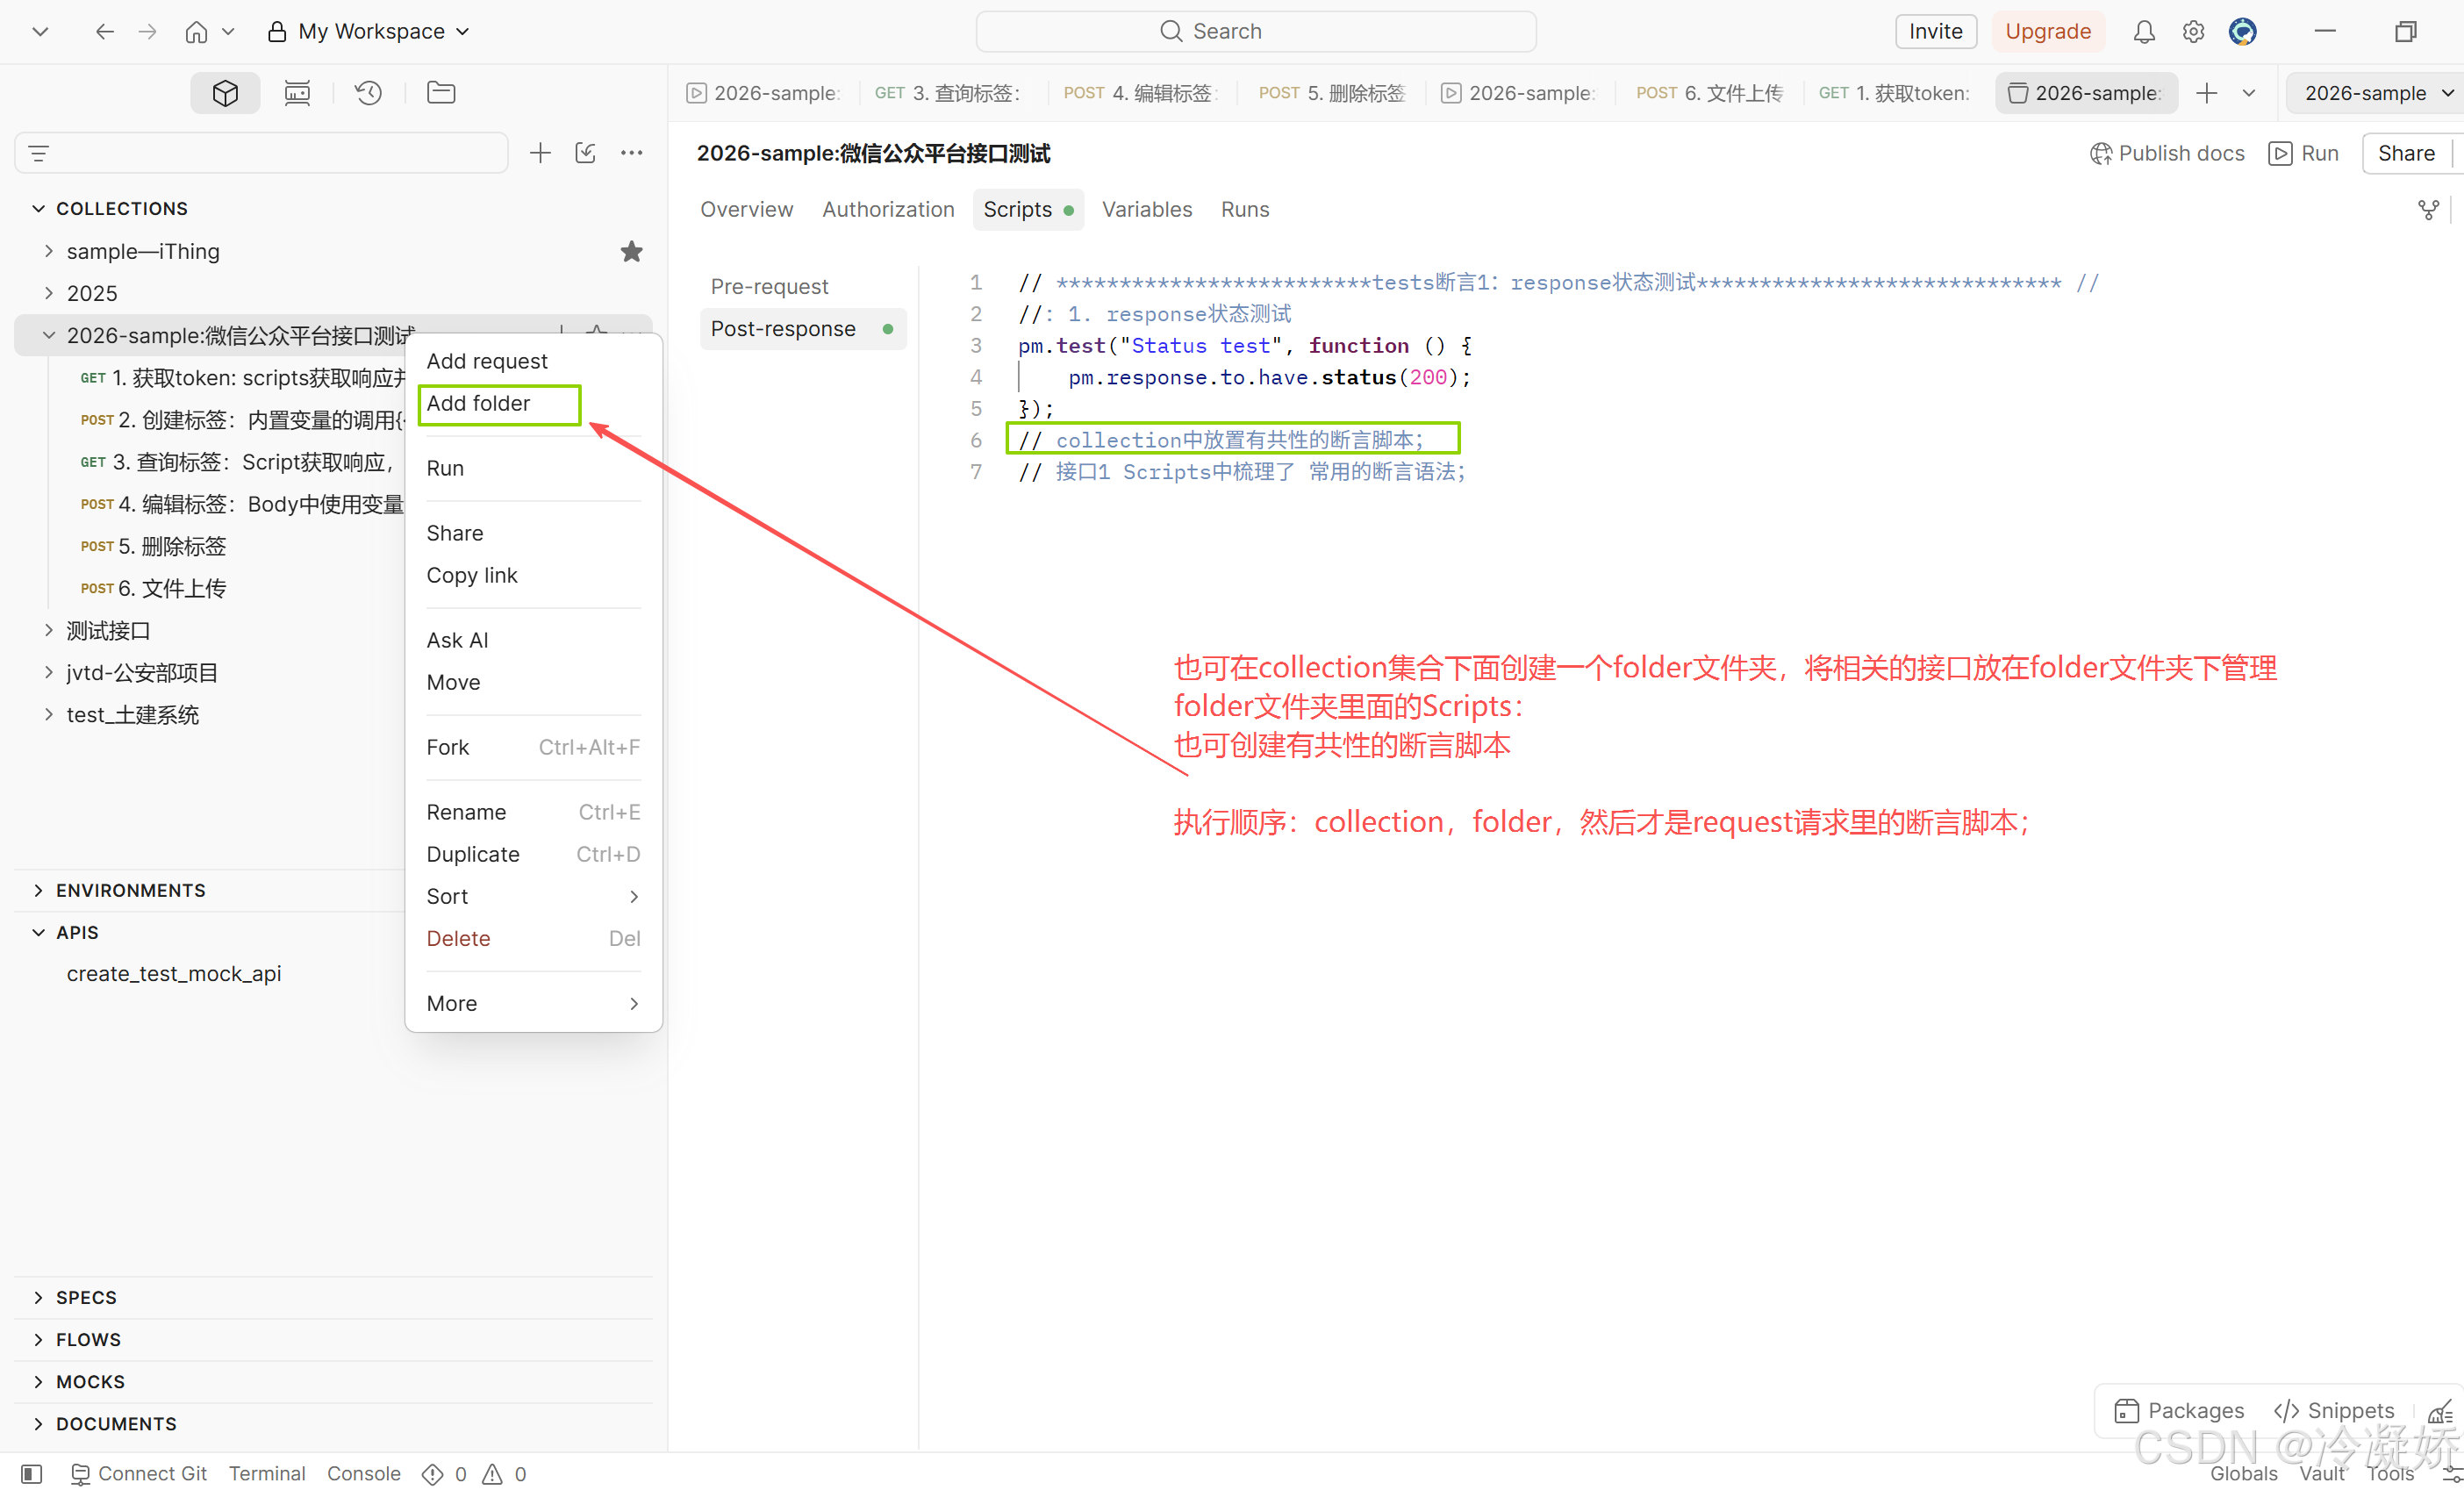Expand the SPECS section

pos(38,1297)
